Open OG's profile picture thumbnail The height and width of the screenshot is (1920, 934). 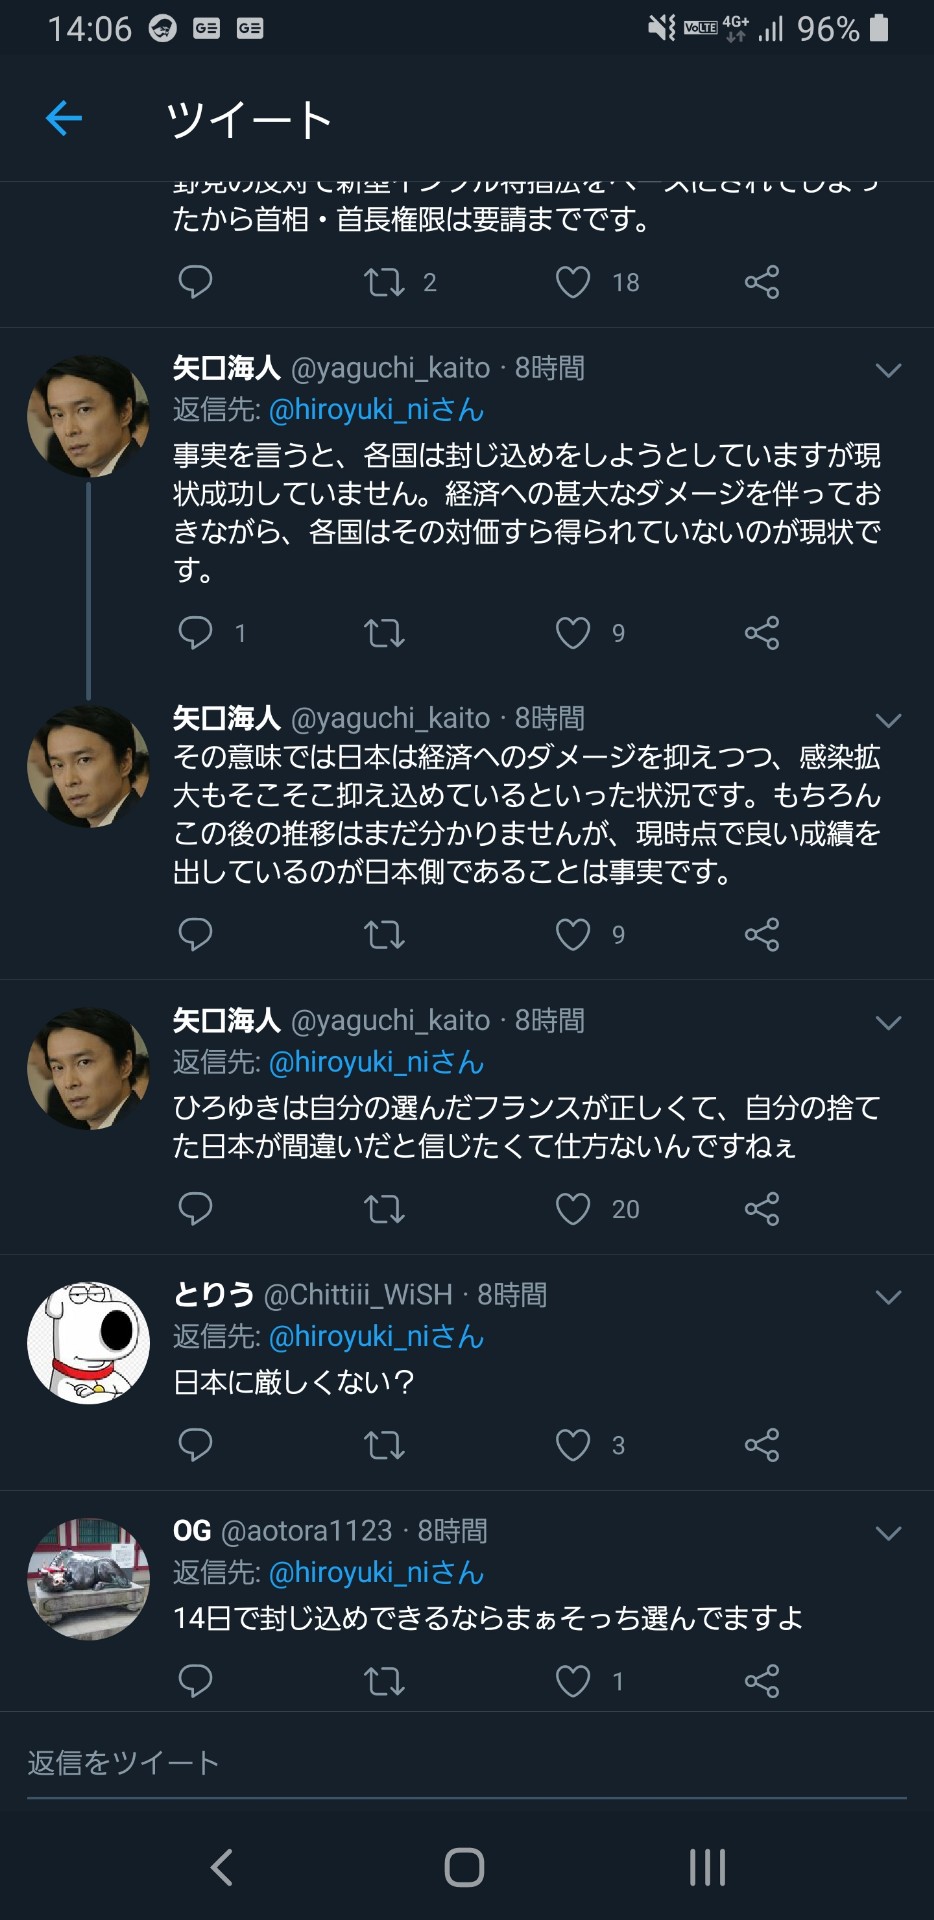(88, 1579)
